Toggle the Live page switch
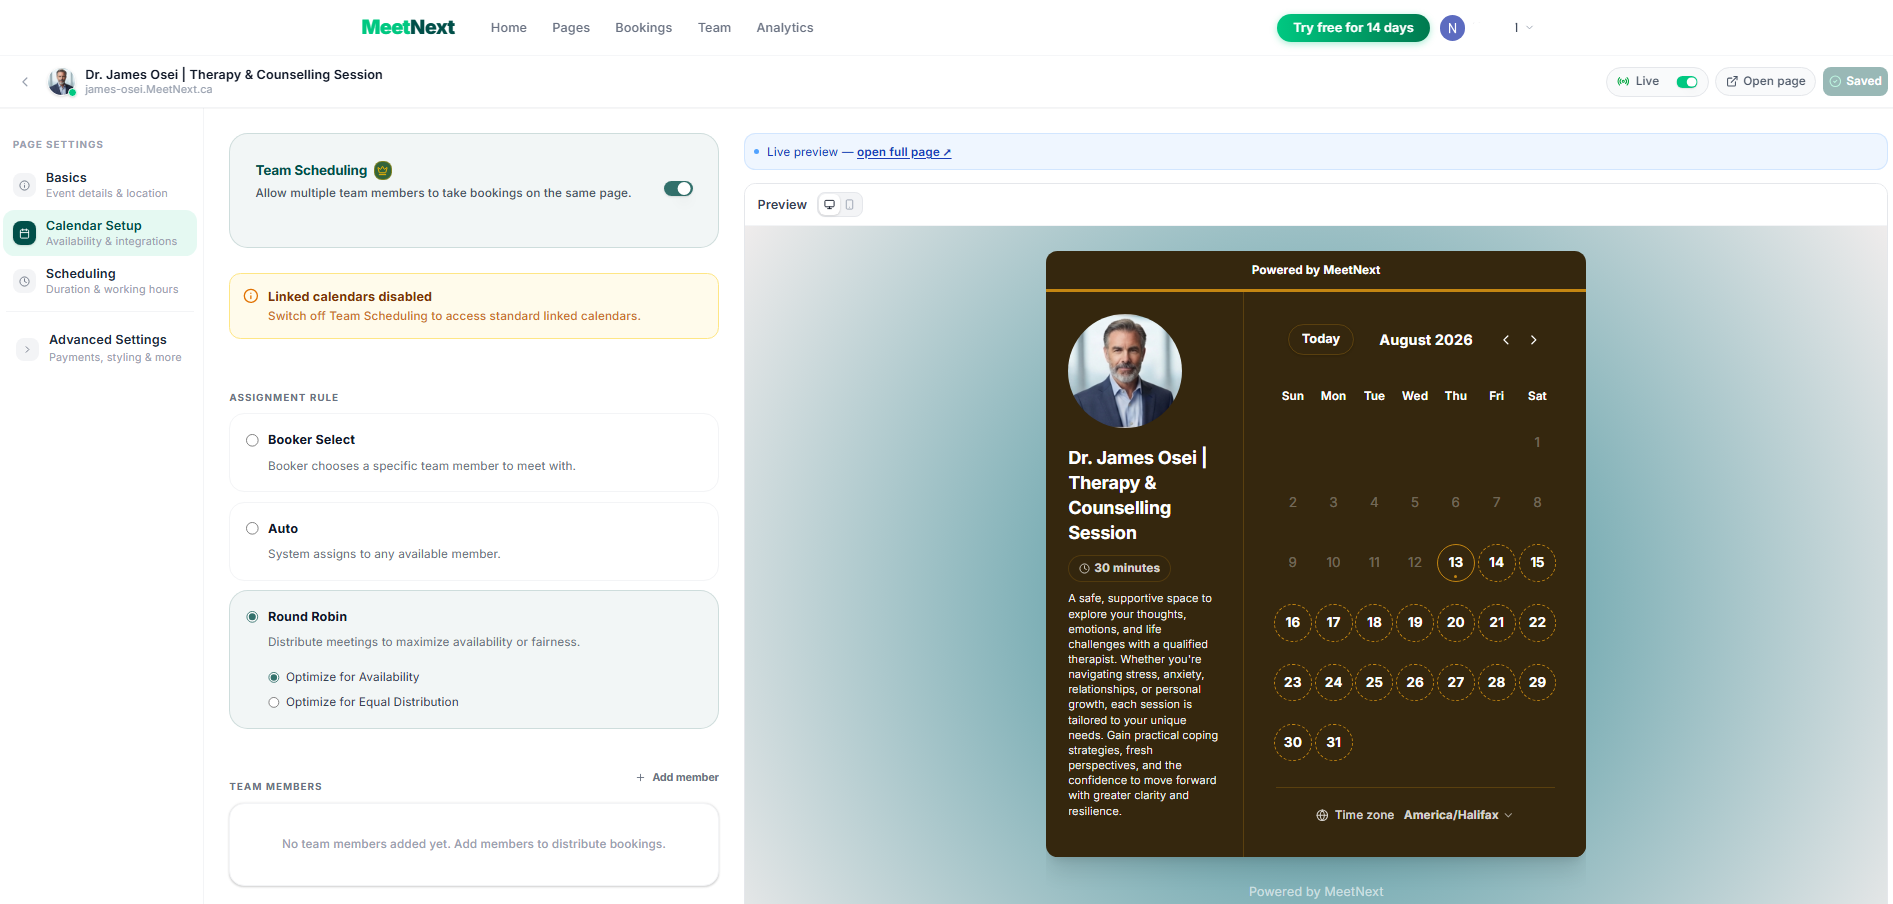The width and height of the screenshot is (1893, 904). click(1687, 81)
